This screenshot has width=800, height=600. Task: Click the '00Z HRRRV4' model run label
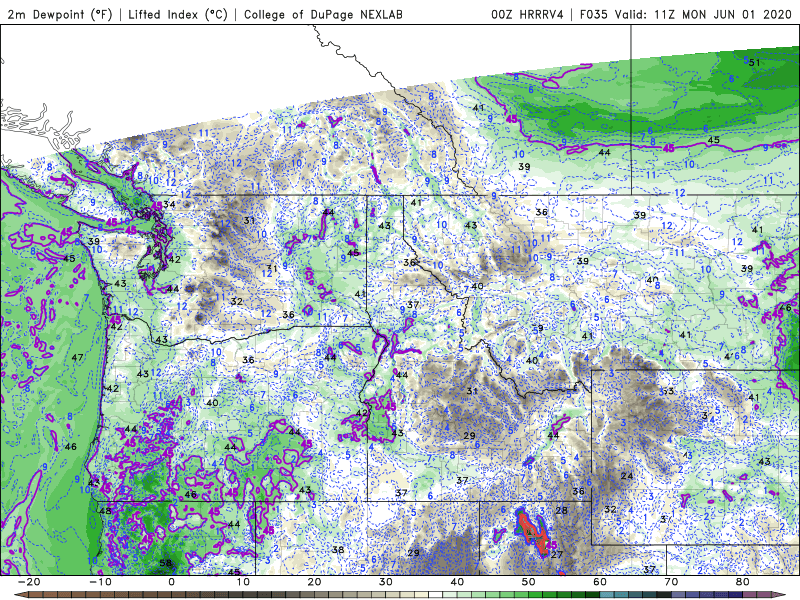click(528, 14)
